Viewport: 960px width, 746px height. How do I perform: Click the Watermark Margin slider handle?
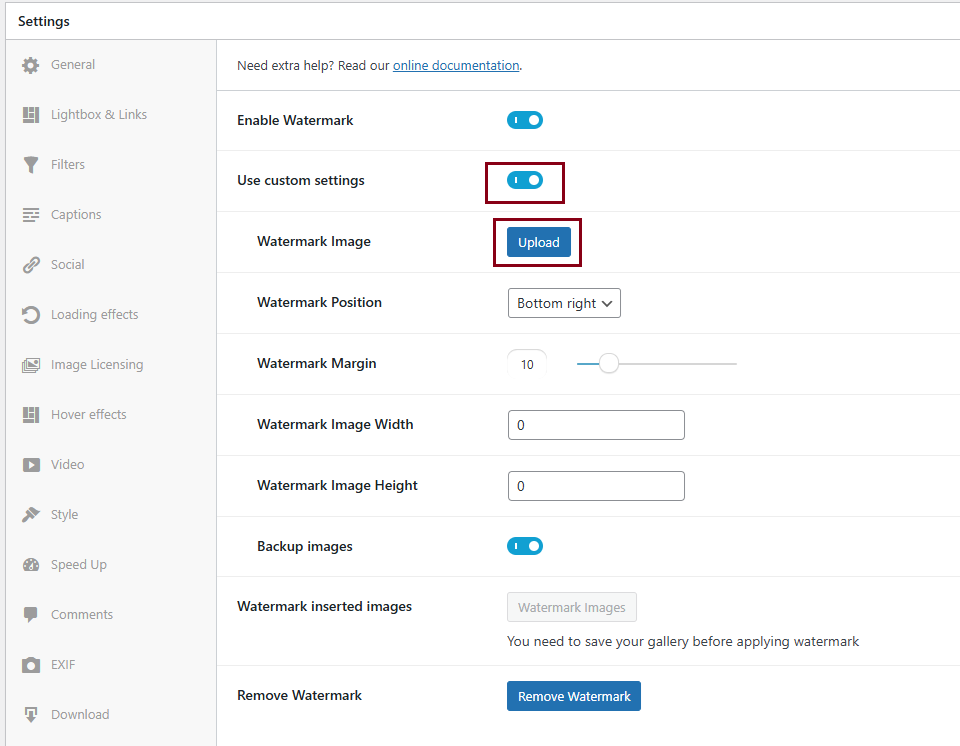609,364
